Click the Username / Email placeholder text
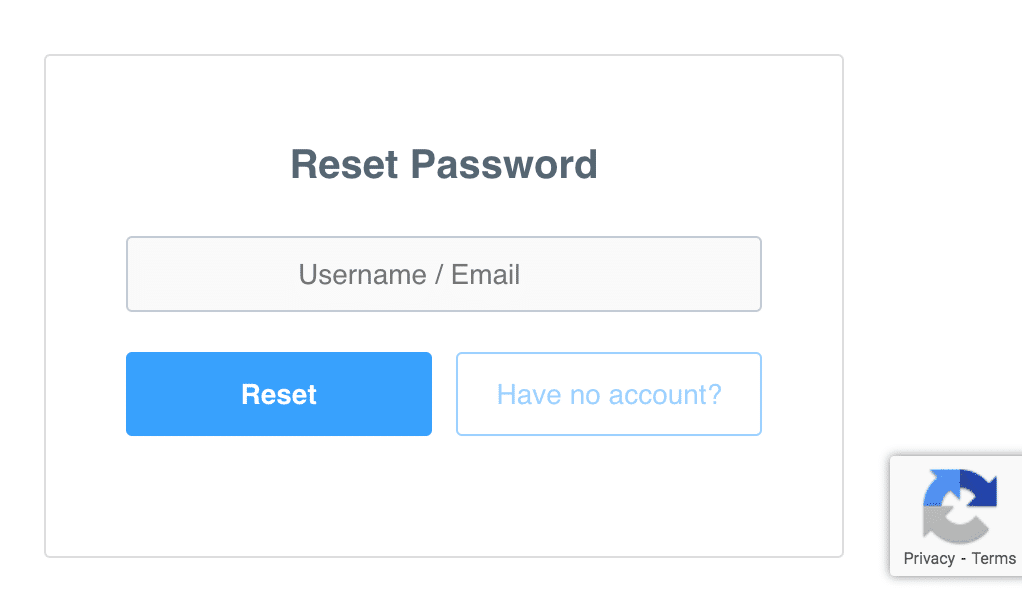The height and width of the screenshot is (594, 1022). pos(409,275)
